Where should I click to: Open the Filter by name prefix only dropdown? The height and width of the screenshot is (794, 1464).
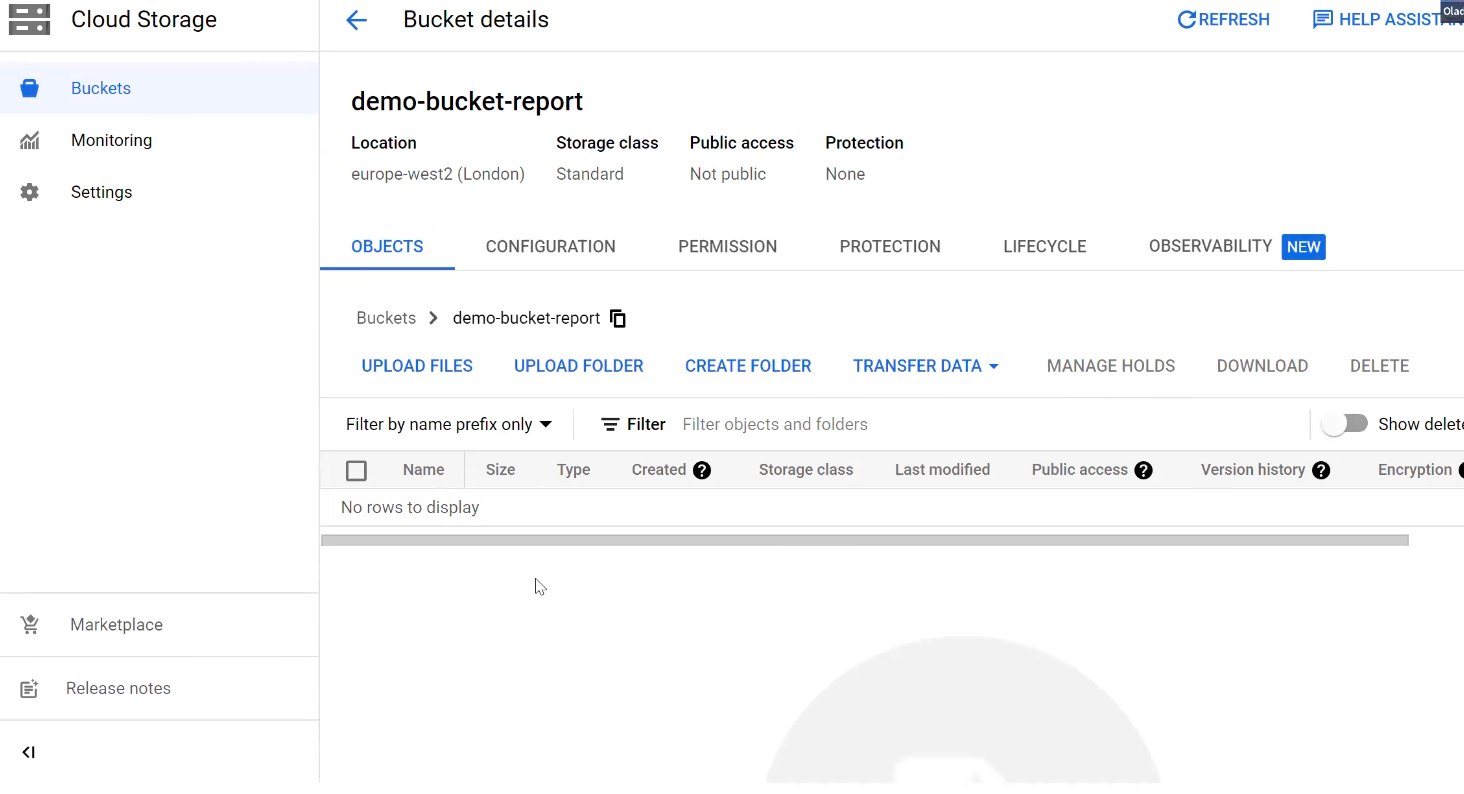coord(449,424)
